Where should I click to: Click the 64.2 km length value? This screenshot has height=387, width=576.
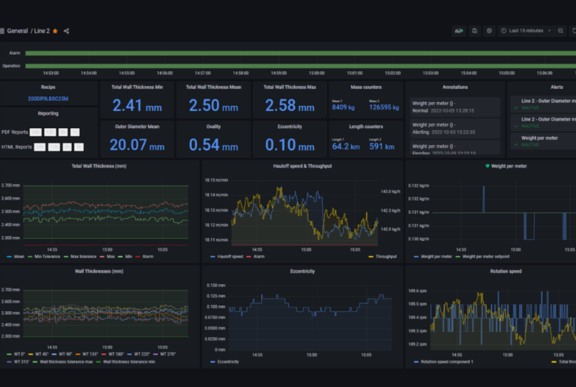pyautogui.click(x=346, y=147)
